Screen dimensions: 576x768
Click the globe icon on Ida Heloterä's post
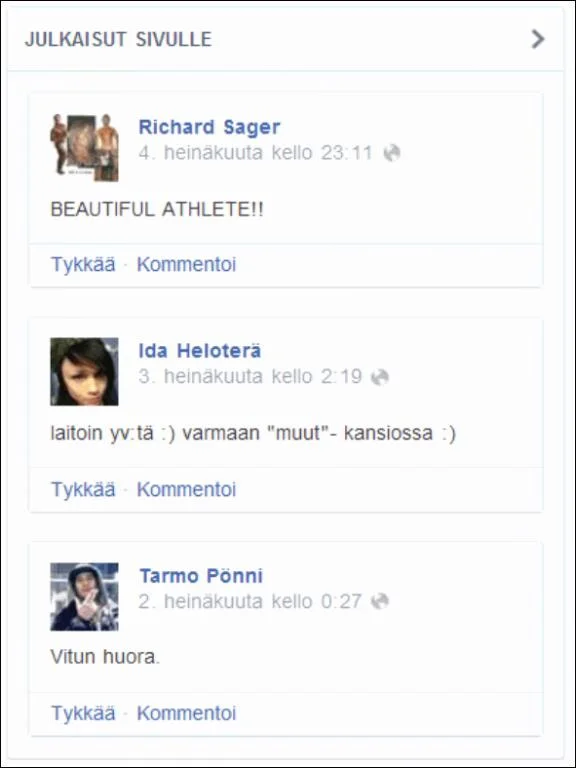pos(380,377)
